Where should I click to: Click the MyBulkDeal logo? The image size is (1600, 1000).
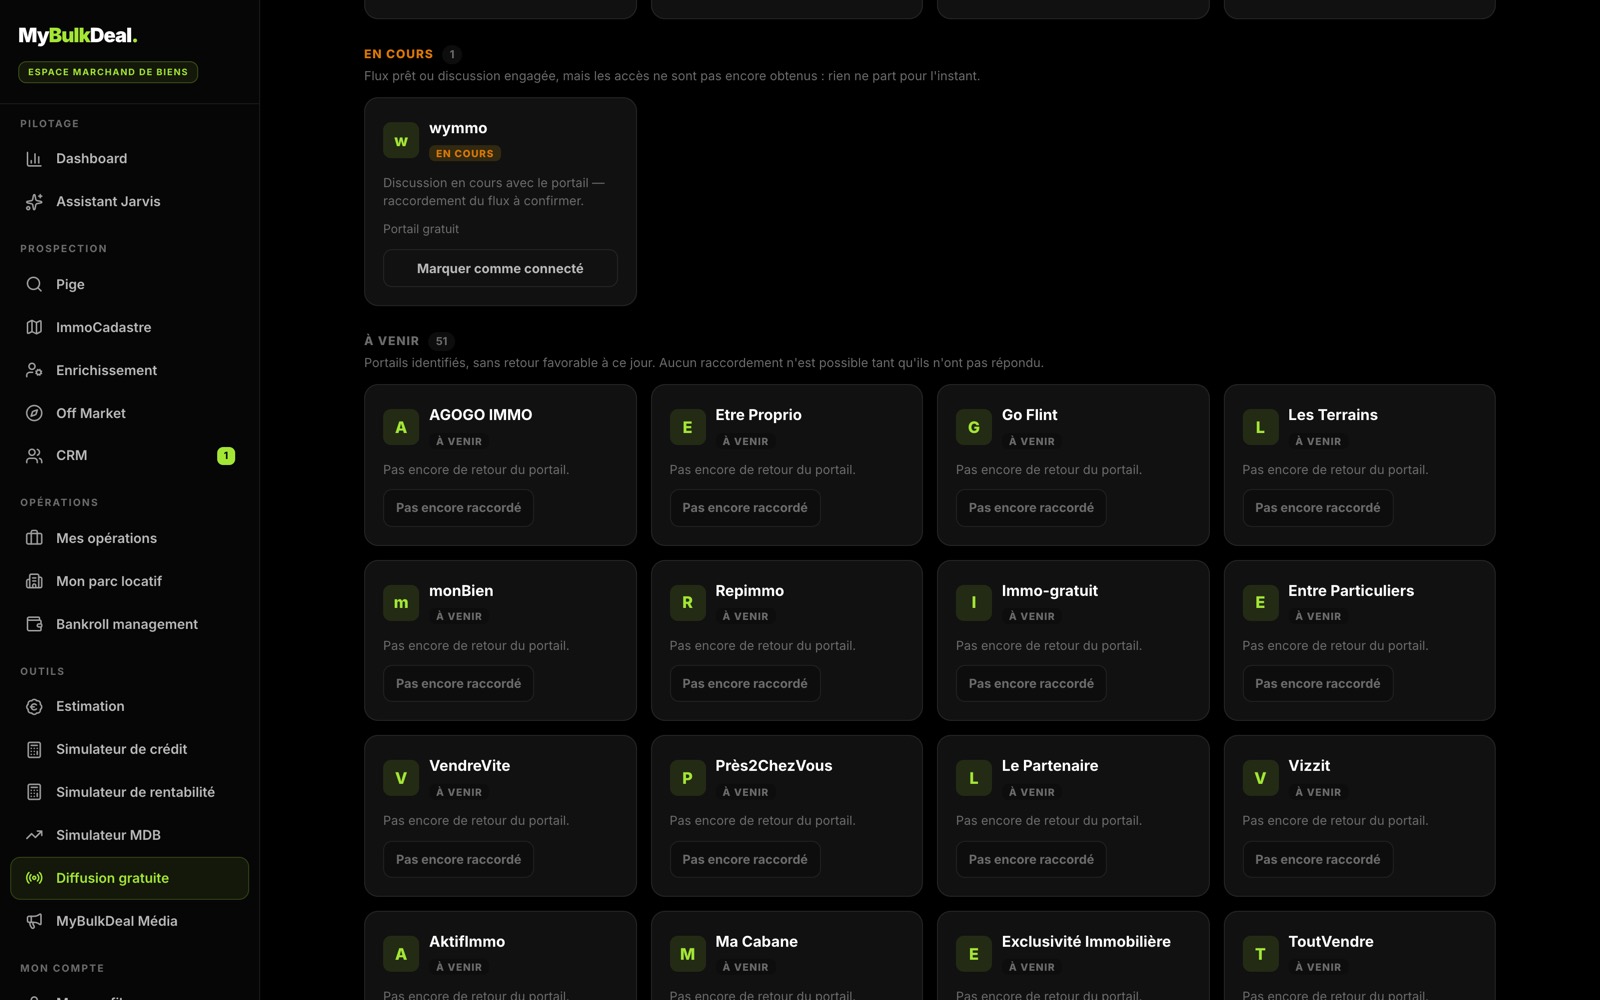point(78,36)
